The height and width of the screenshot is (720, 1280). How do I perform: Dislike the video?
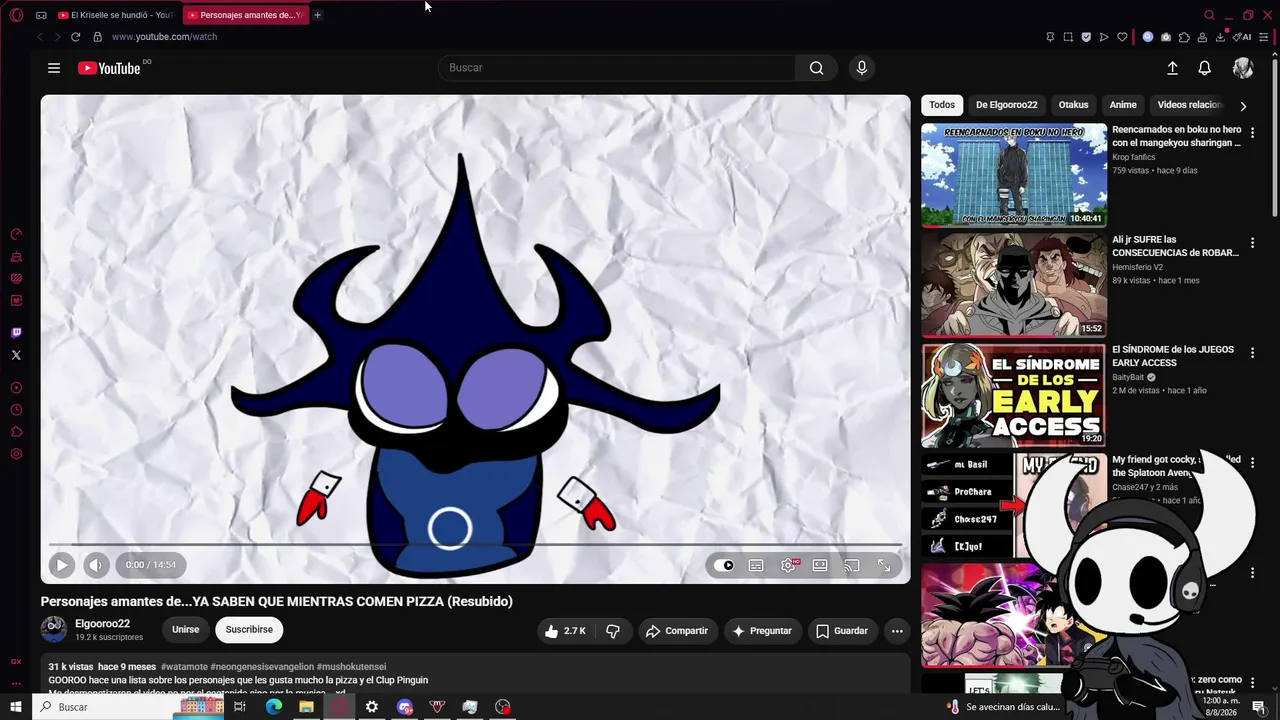(613, 631)
